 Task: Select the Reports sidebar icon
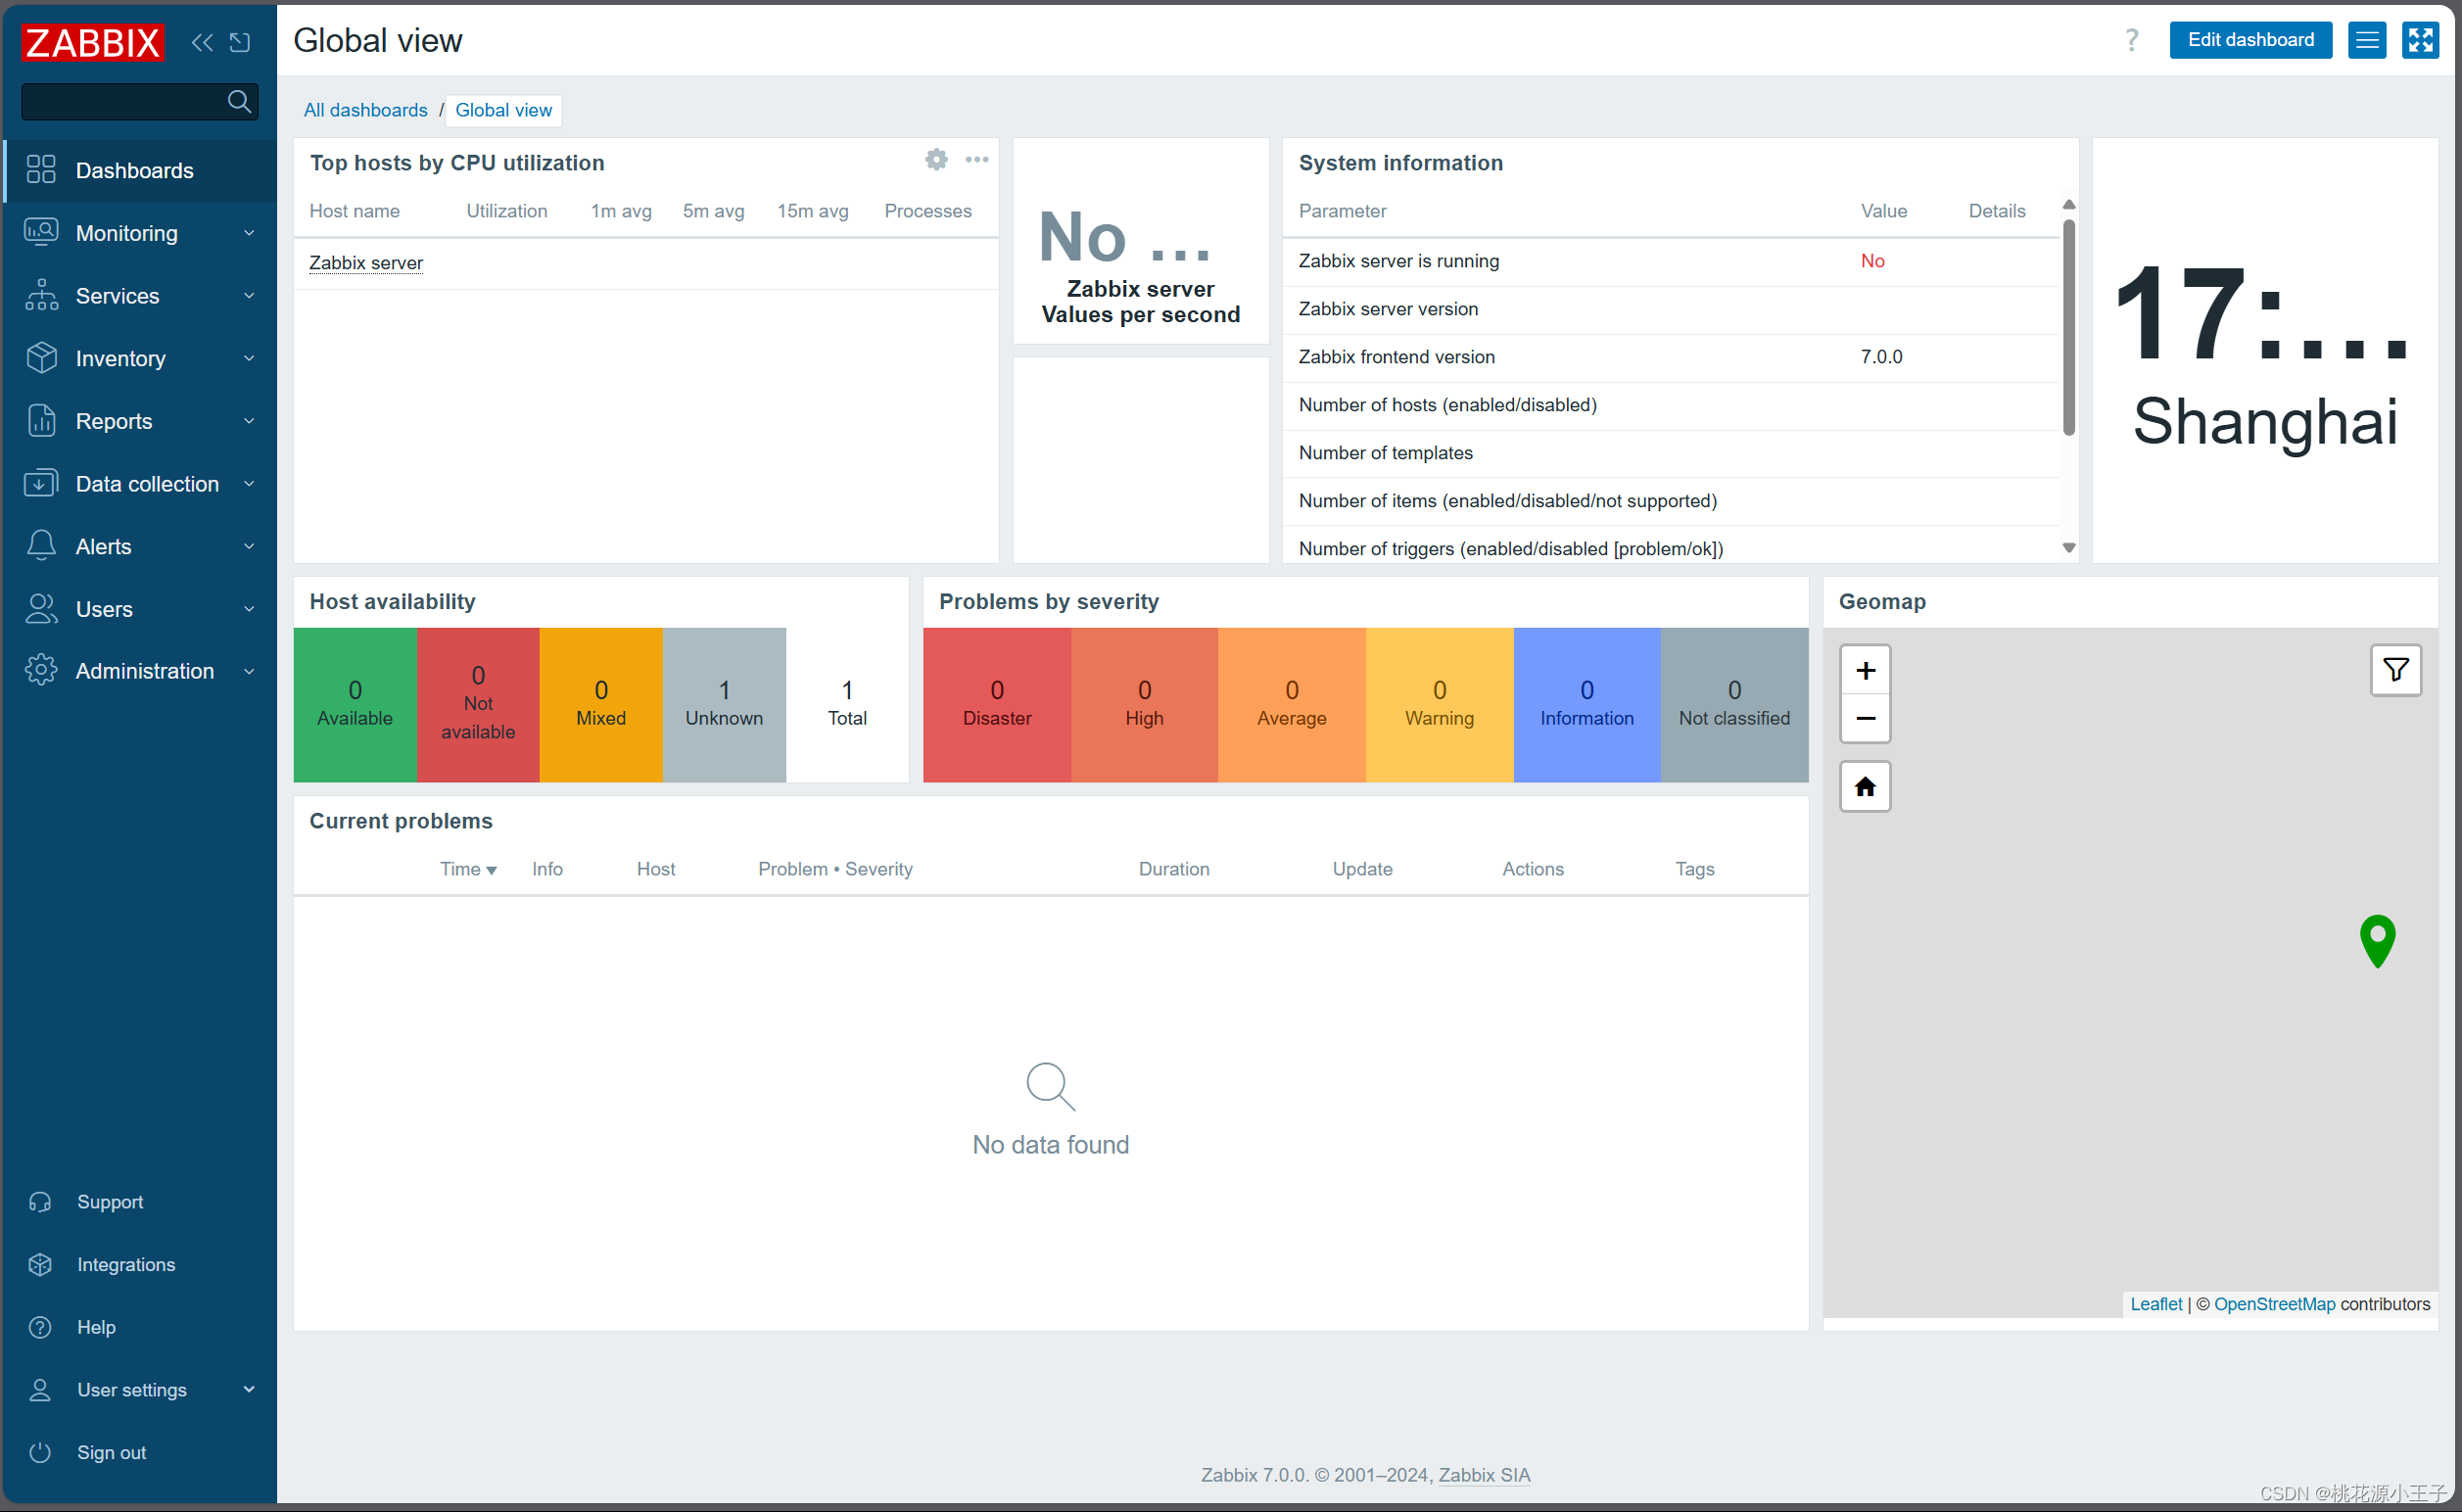pos(42,420)
